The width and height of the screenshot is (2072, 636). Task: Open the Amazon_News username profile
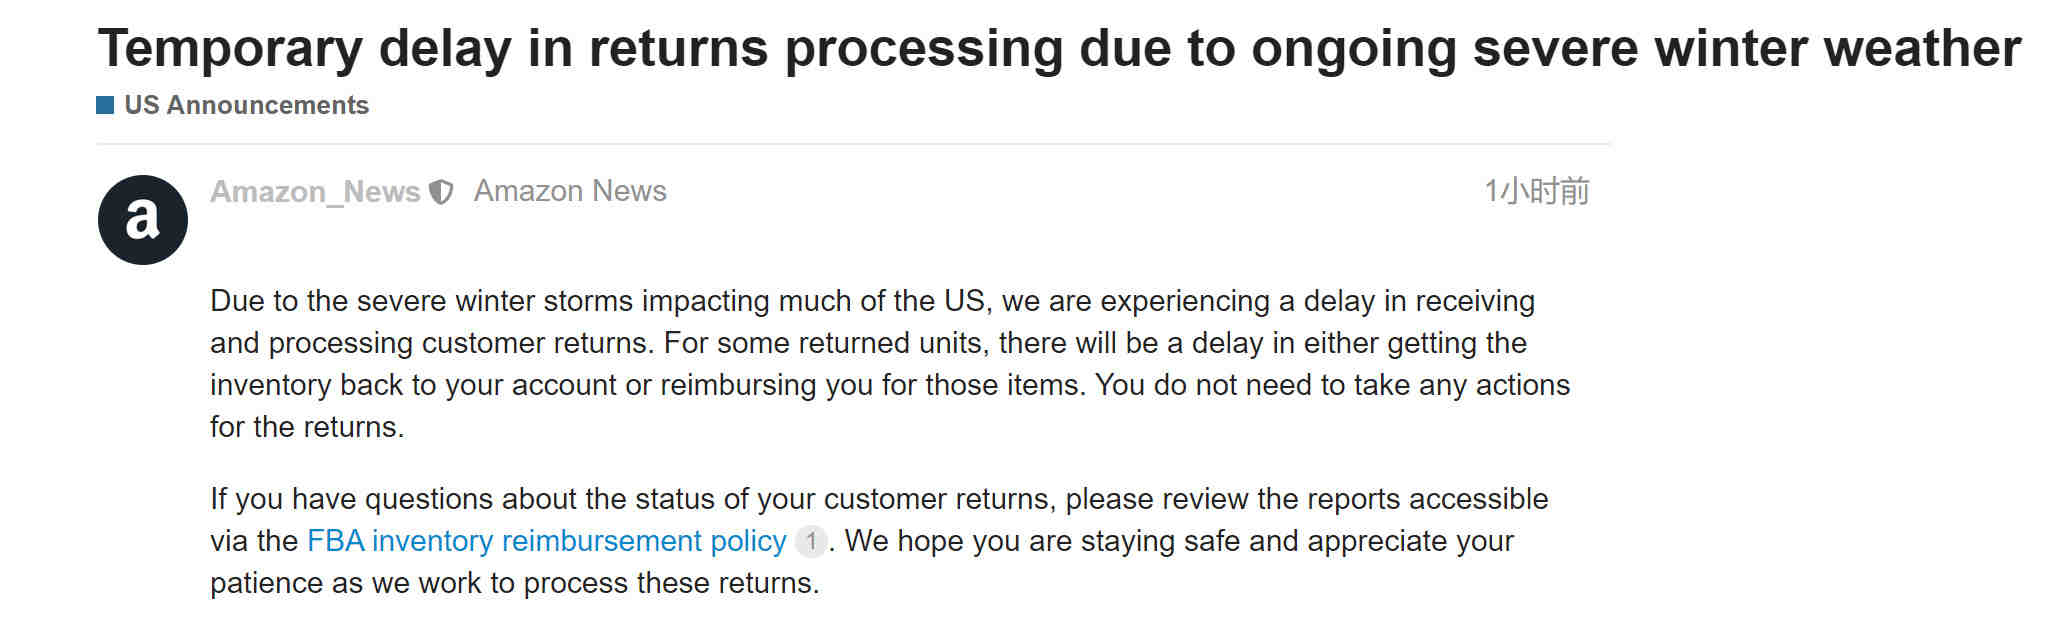coord(315,191)
